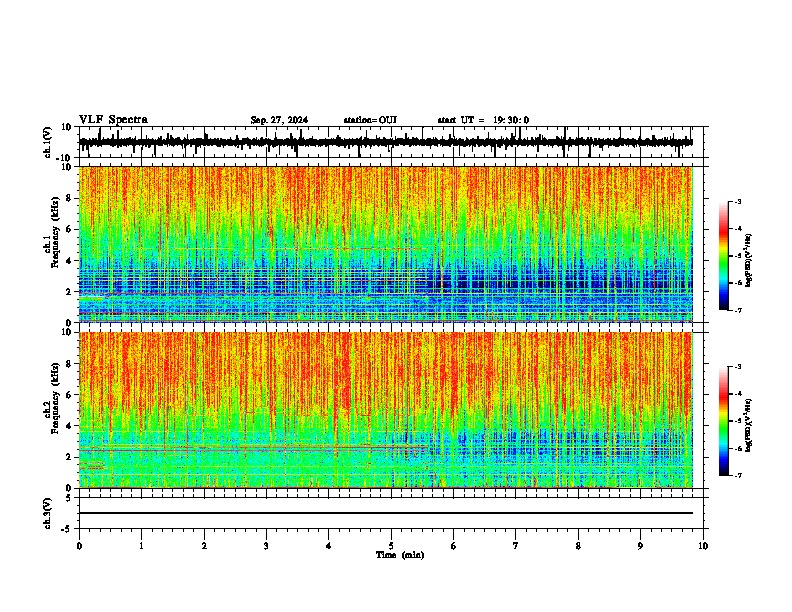Click the "start UT = 19:30: 0" label
The height and width of the screenshot is (612, 792).
pyautogui.click(x=483, y=120)
